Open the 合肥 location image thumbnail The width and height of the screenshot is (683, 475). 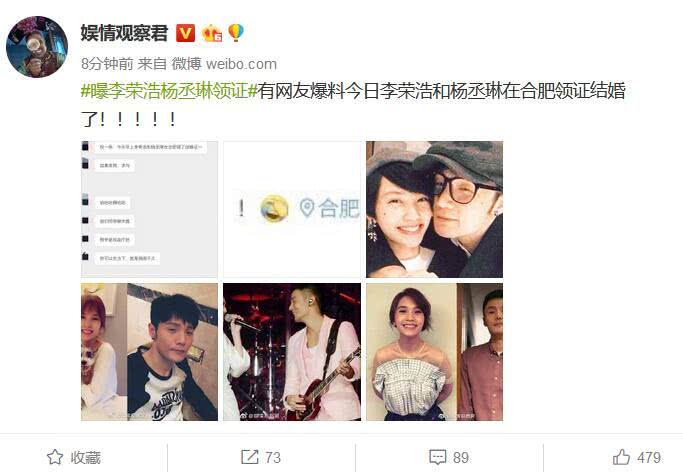click(292, 209)
